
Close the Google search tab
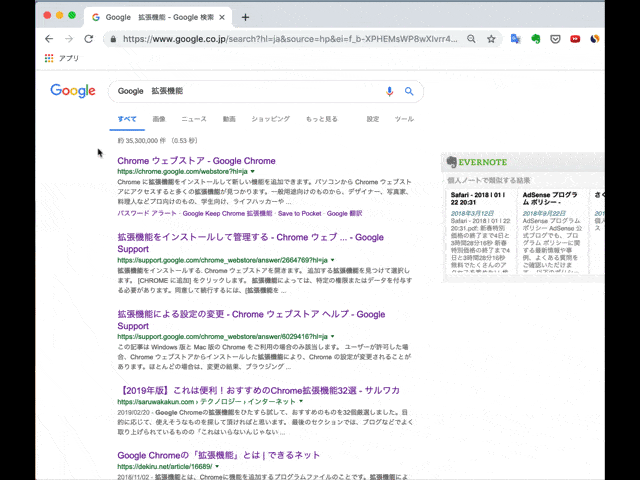pos(222,17)
